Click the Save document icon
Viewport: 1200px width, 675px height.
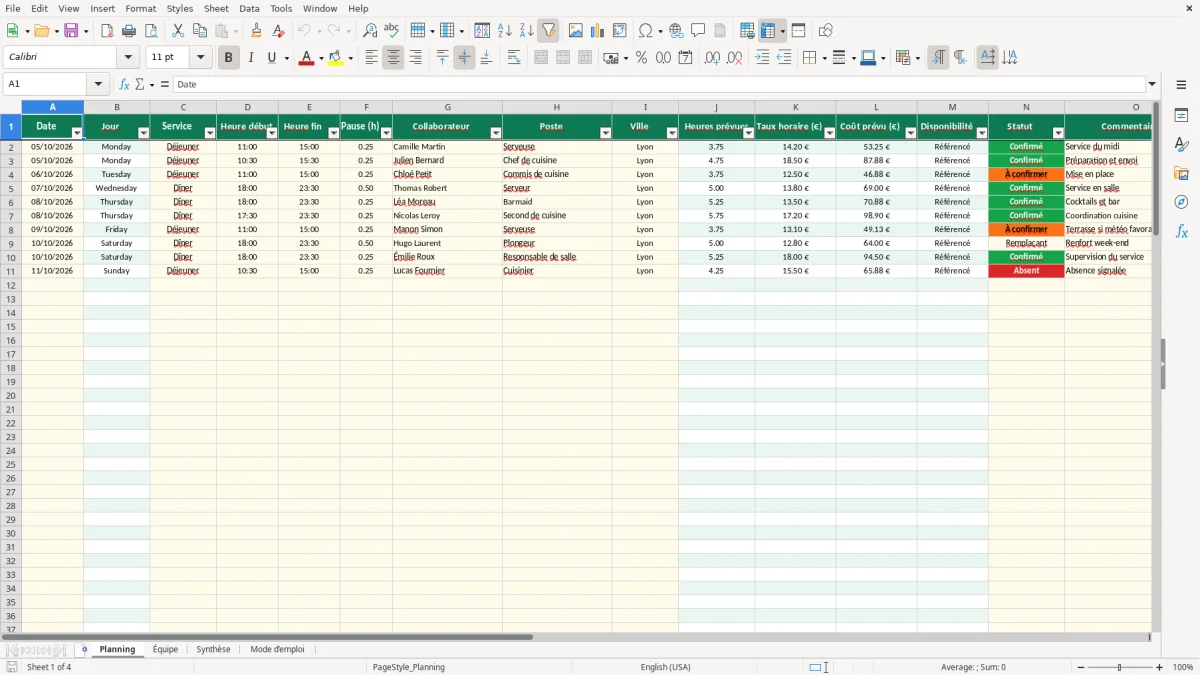click(x=71, y=31)
